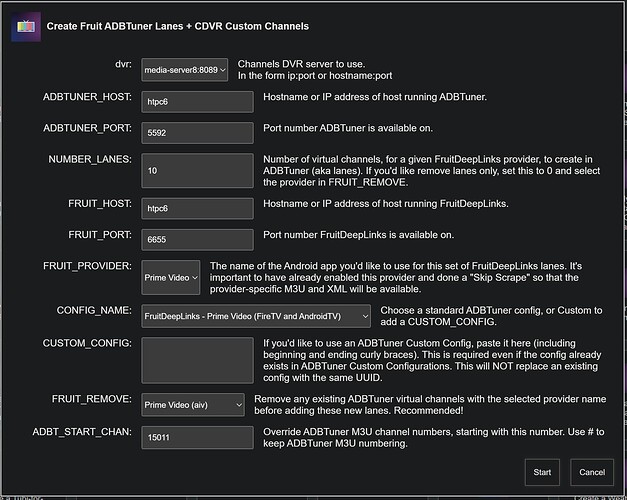This screenshot has width=627, height=500.
Task: Click the 'FRUIT_REMOVE:' field label
Action: 93,398
